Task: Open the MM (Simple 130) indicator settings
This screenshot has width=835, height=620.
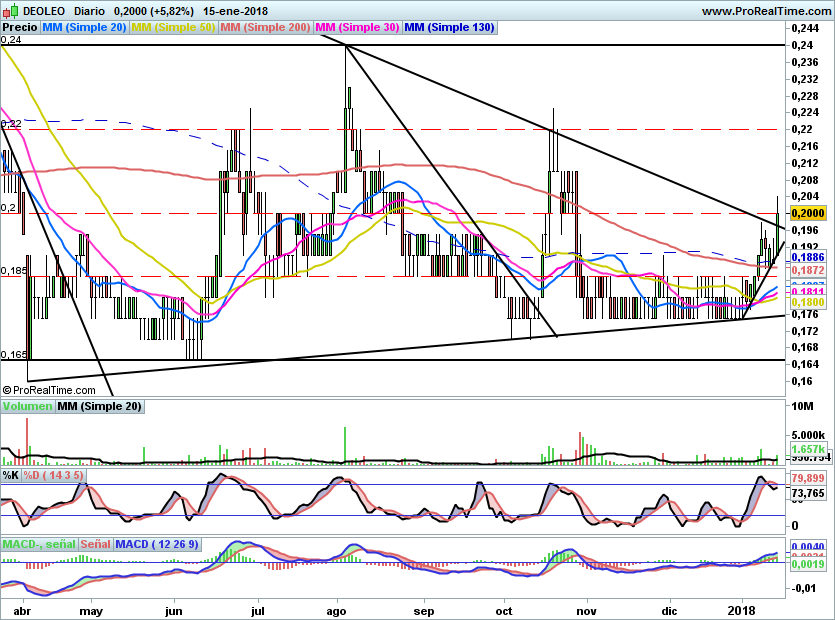Action: point(449,28)
